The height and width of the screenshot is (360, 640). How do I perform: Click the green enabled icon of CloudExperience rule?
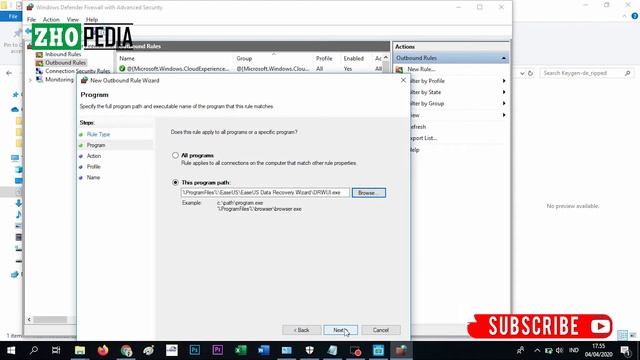coord(122,69)
